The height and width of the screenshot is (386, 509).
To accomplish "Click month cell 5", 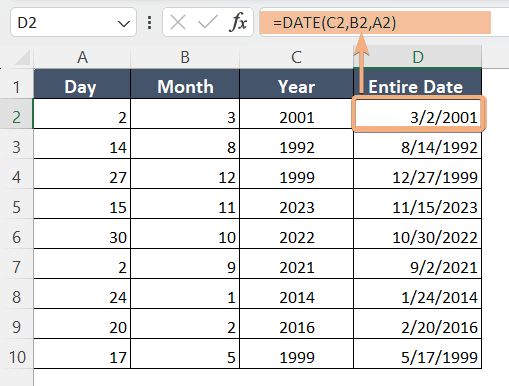I will pyautogui.click(x=185, y=354).
